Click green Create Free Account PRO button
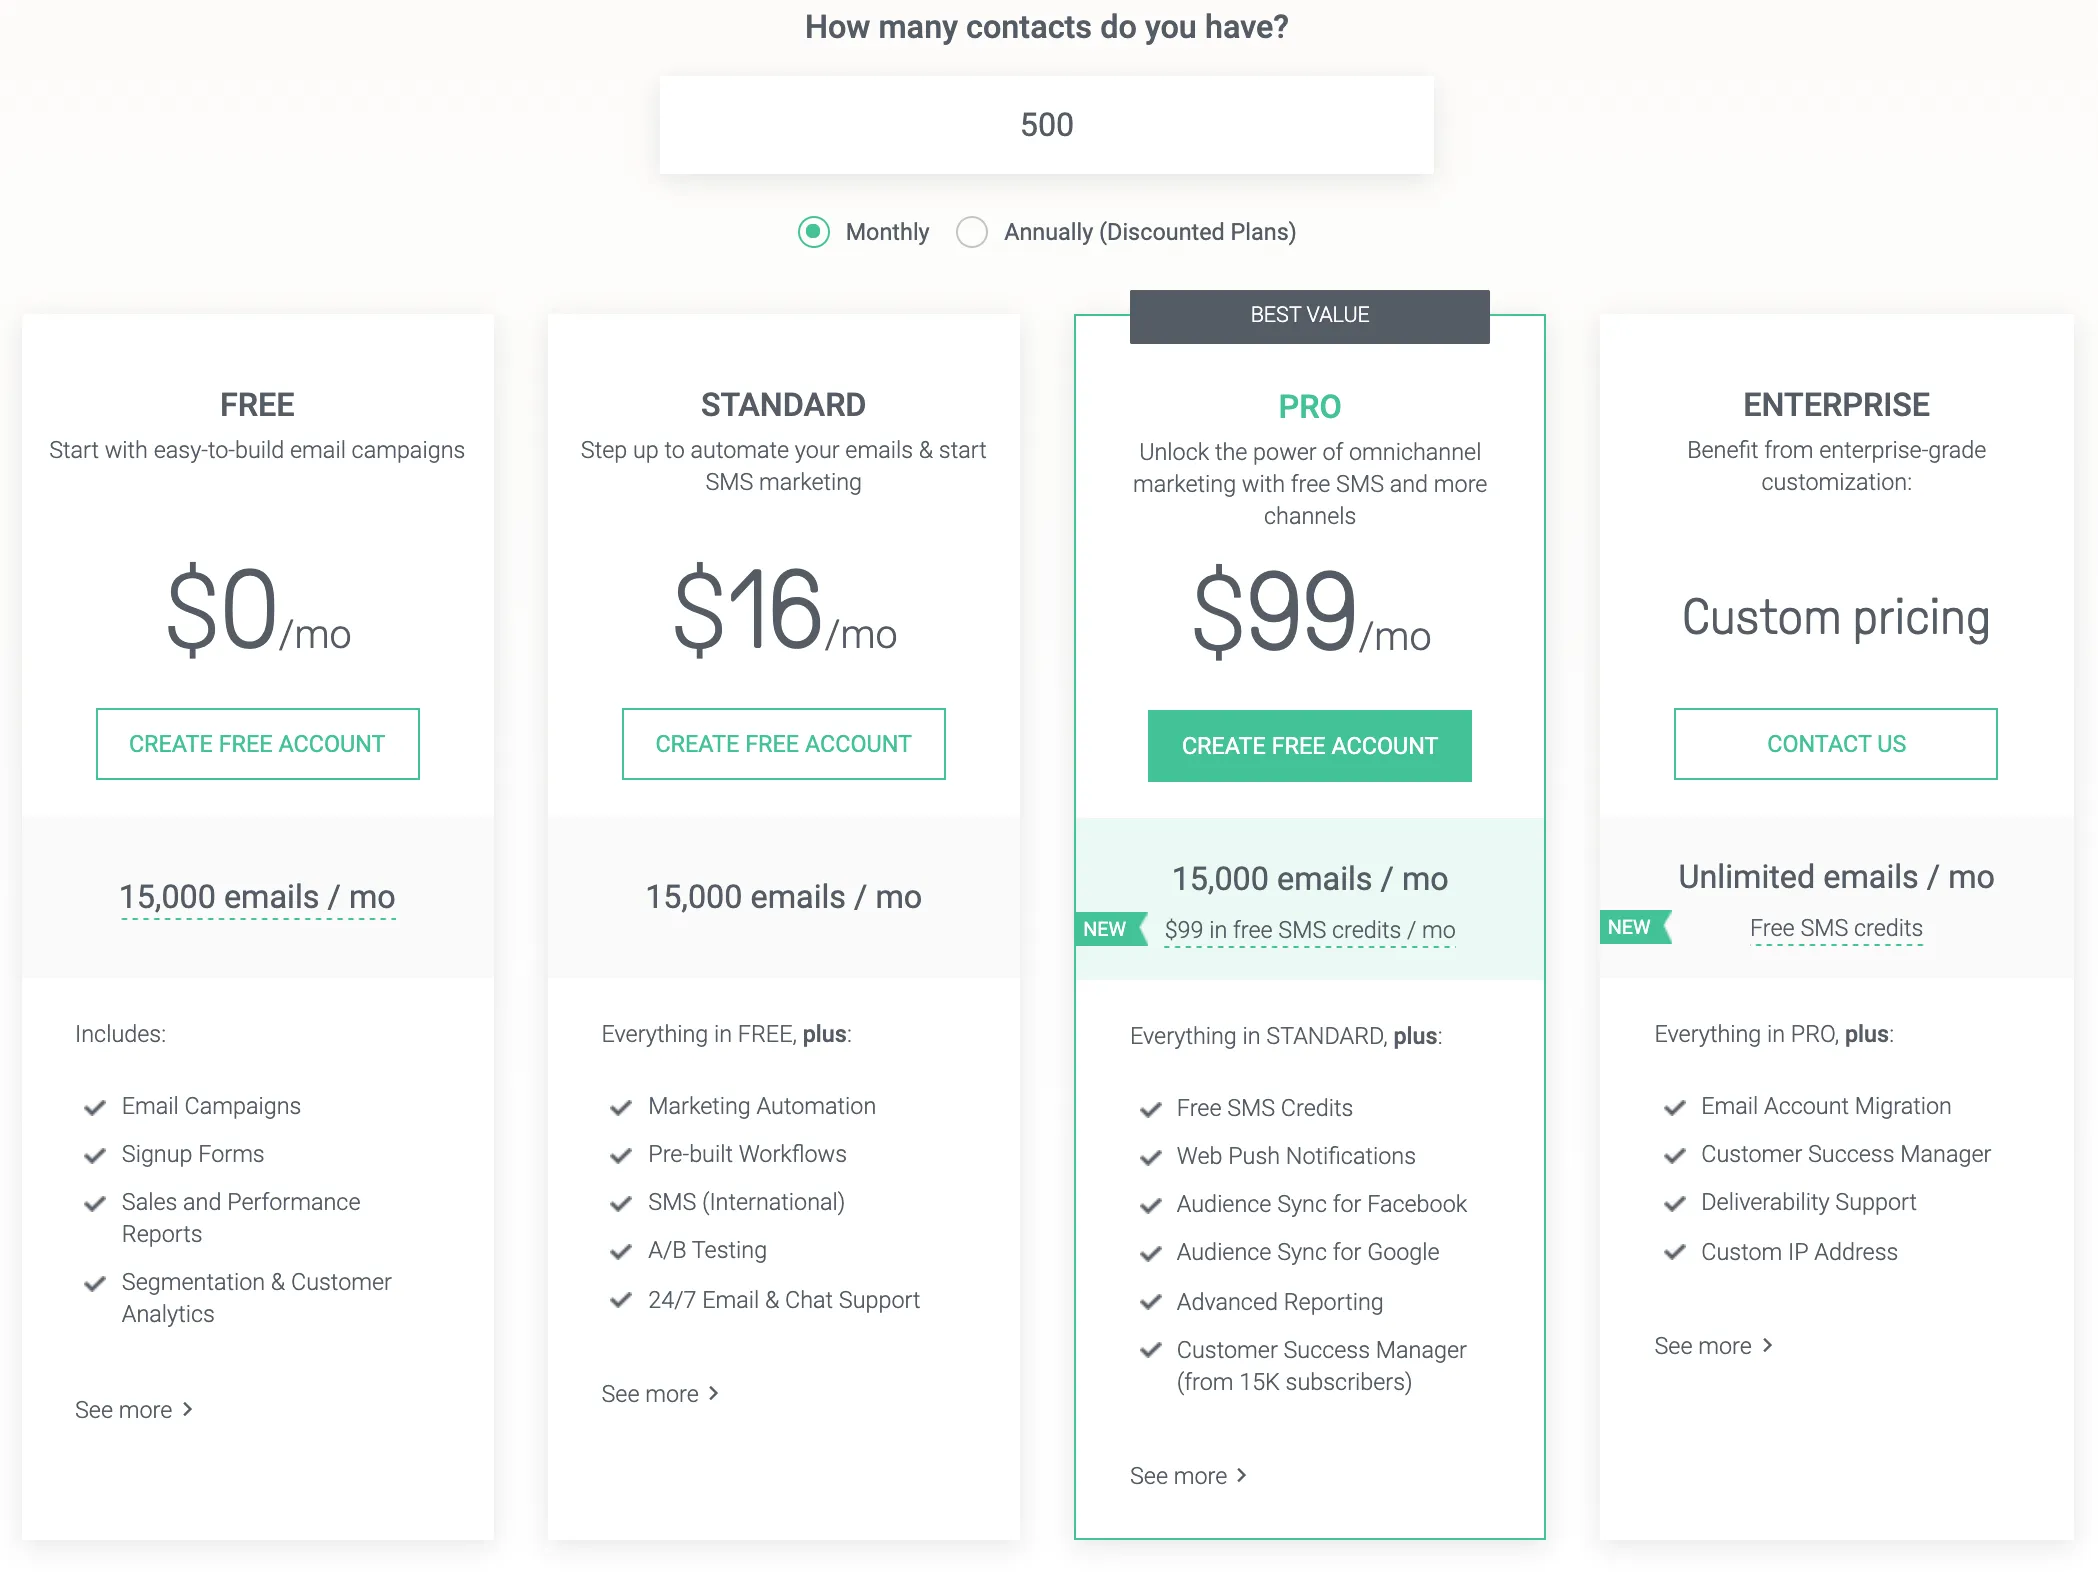The width and height of the screenshot is (2098, 1572). tap(1310, 746)
